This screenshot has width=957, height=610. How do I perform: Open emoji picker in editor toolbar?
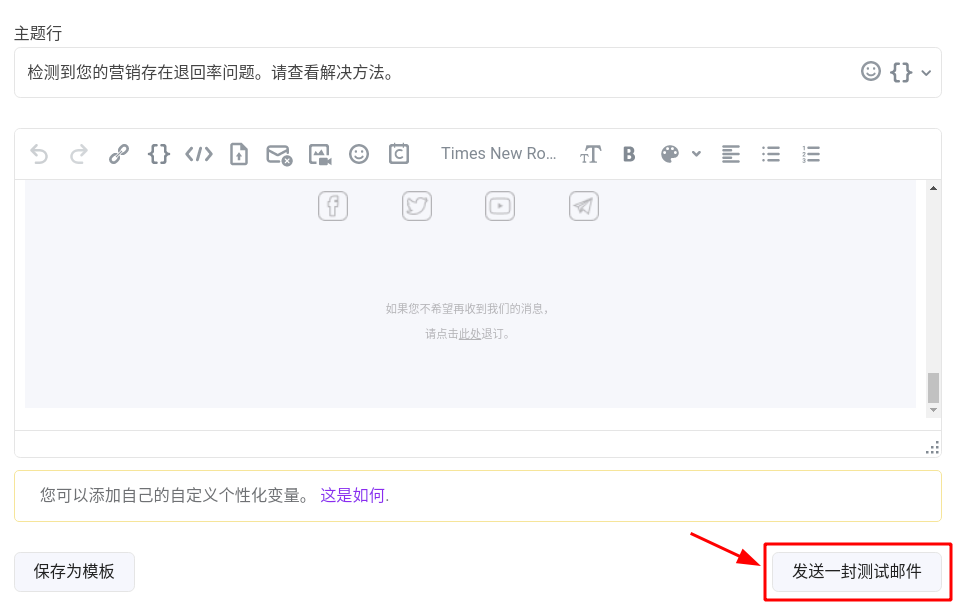359,154
